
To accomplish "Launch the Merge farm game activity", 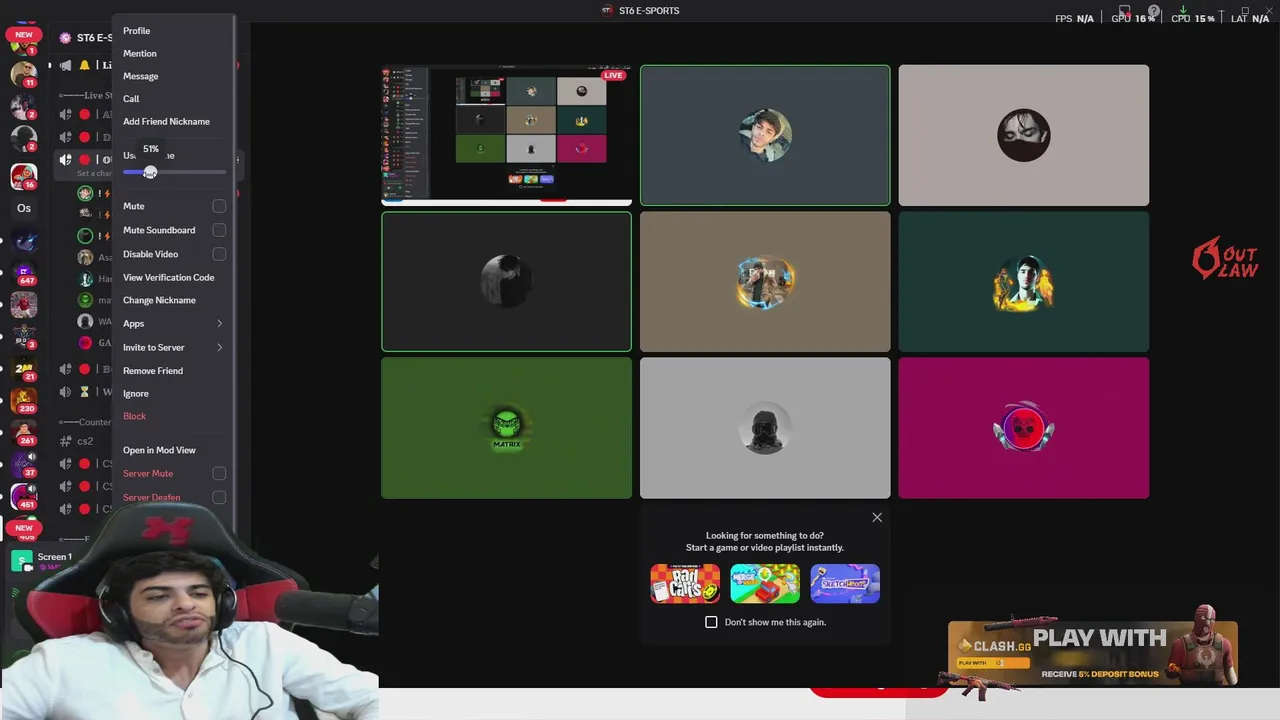I will (x=765, y=584).
